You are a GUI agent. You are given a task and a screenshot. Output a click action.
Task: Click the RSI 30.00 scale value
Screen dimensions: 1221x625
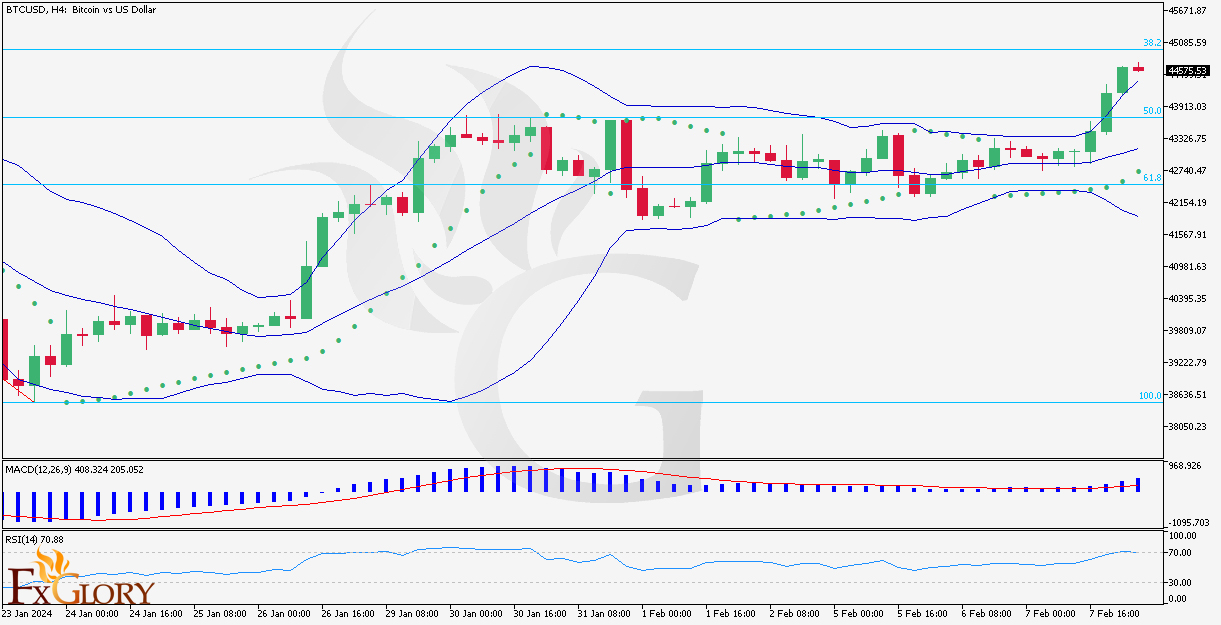pyautogui.click(x=1179, y=582)
